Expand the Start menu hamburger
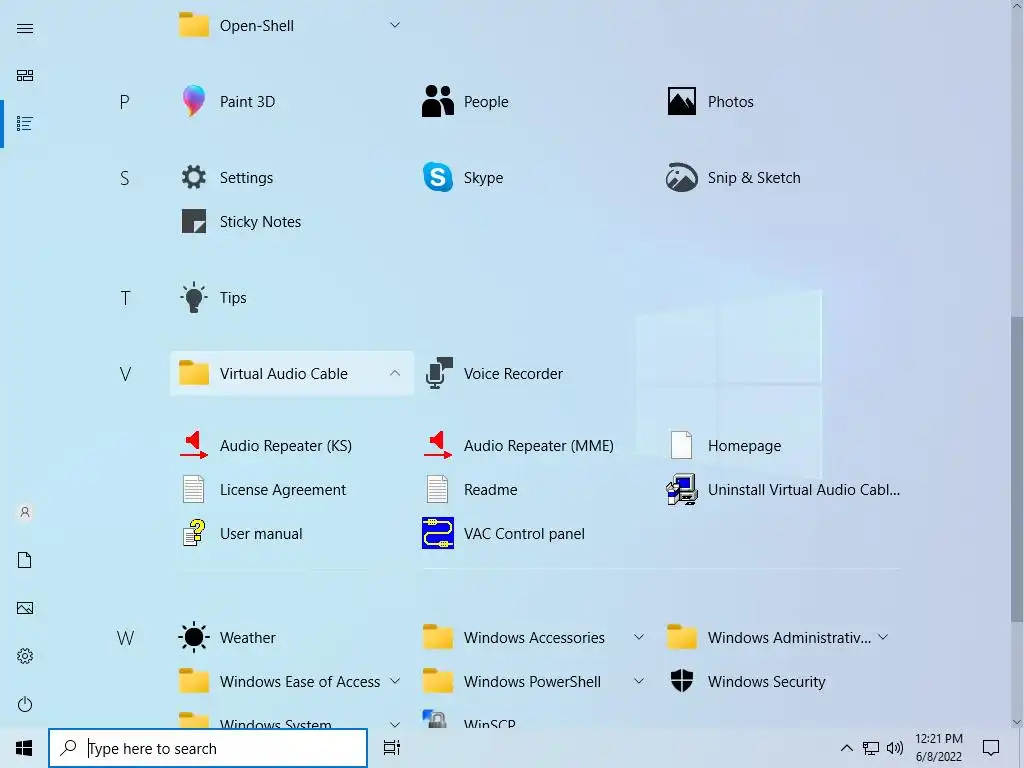 tap(25, 28)
